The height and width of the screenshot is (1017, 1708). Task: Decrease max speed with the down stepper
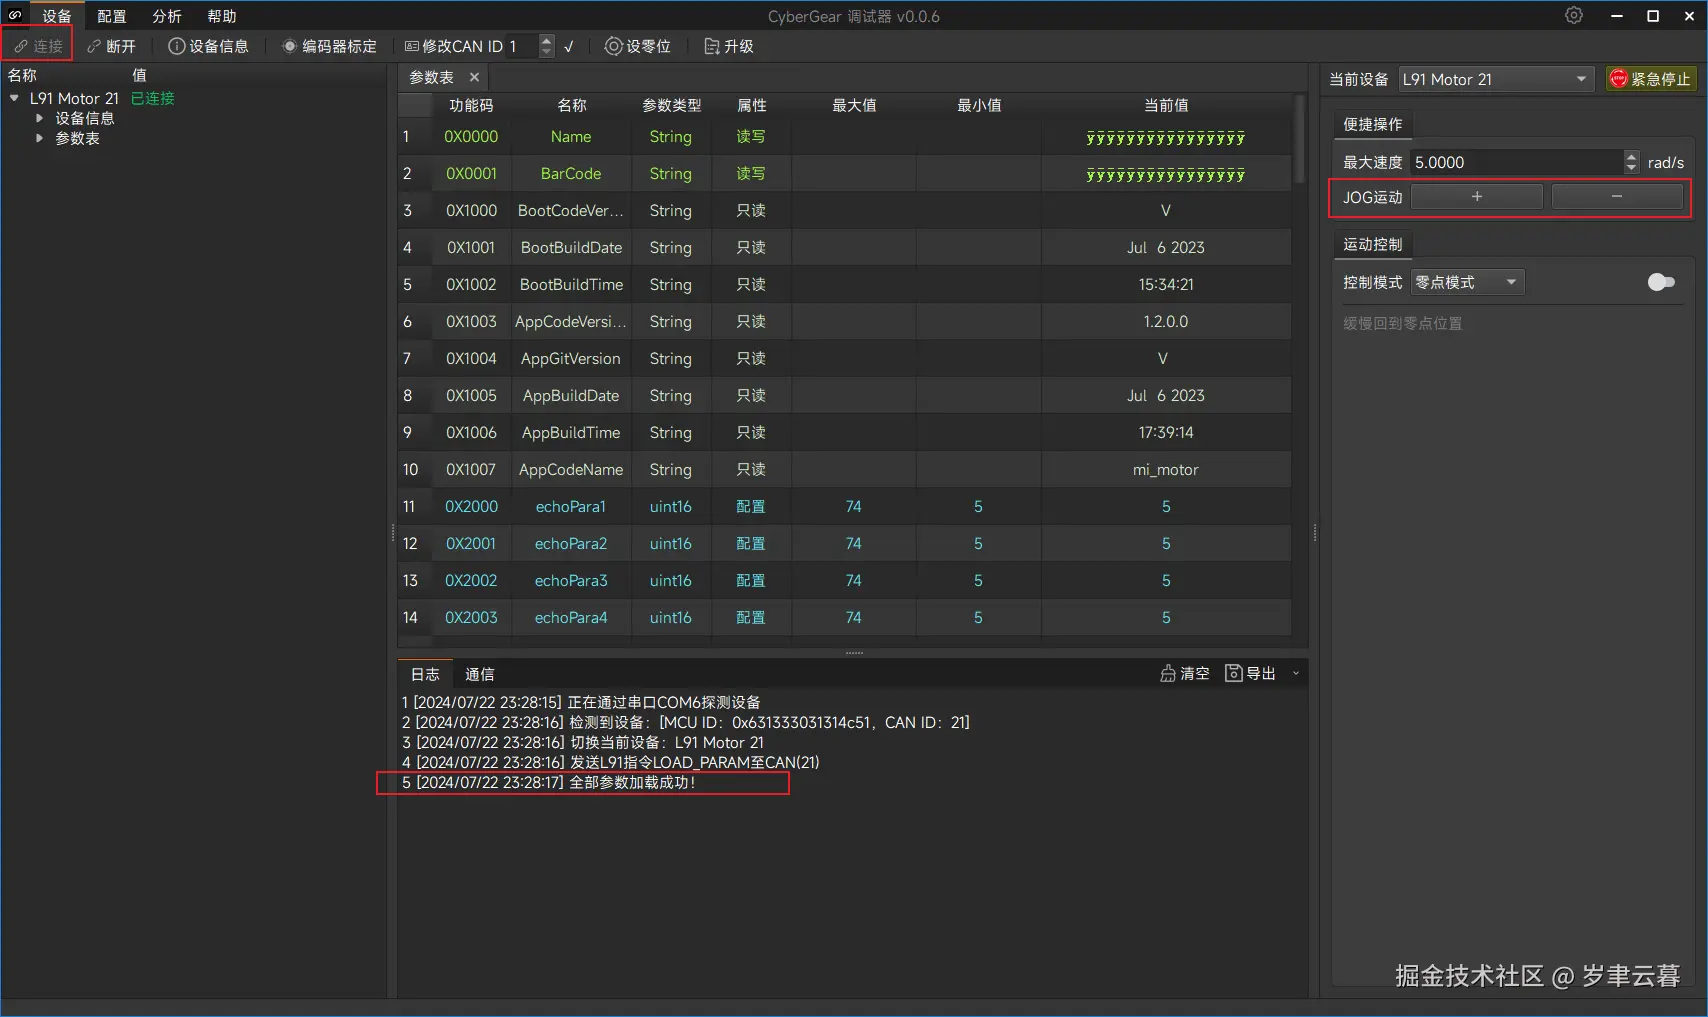pos(1632,168)
